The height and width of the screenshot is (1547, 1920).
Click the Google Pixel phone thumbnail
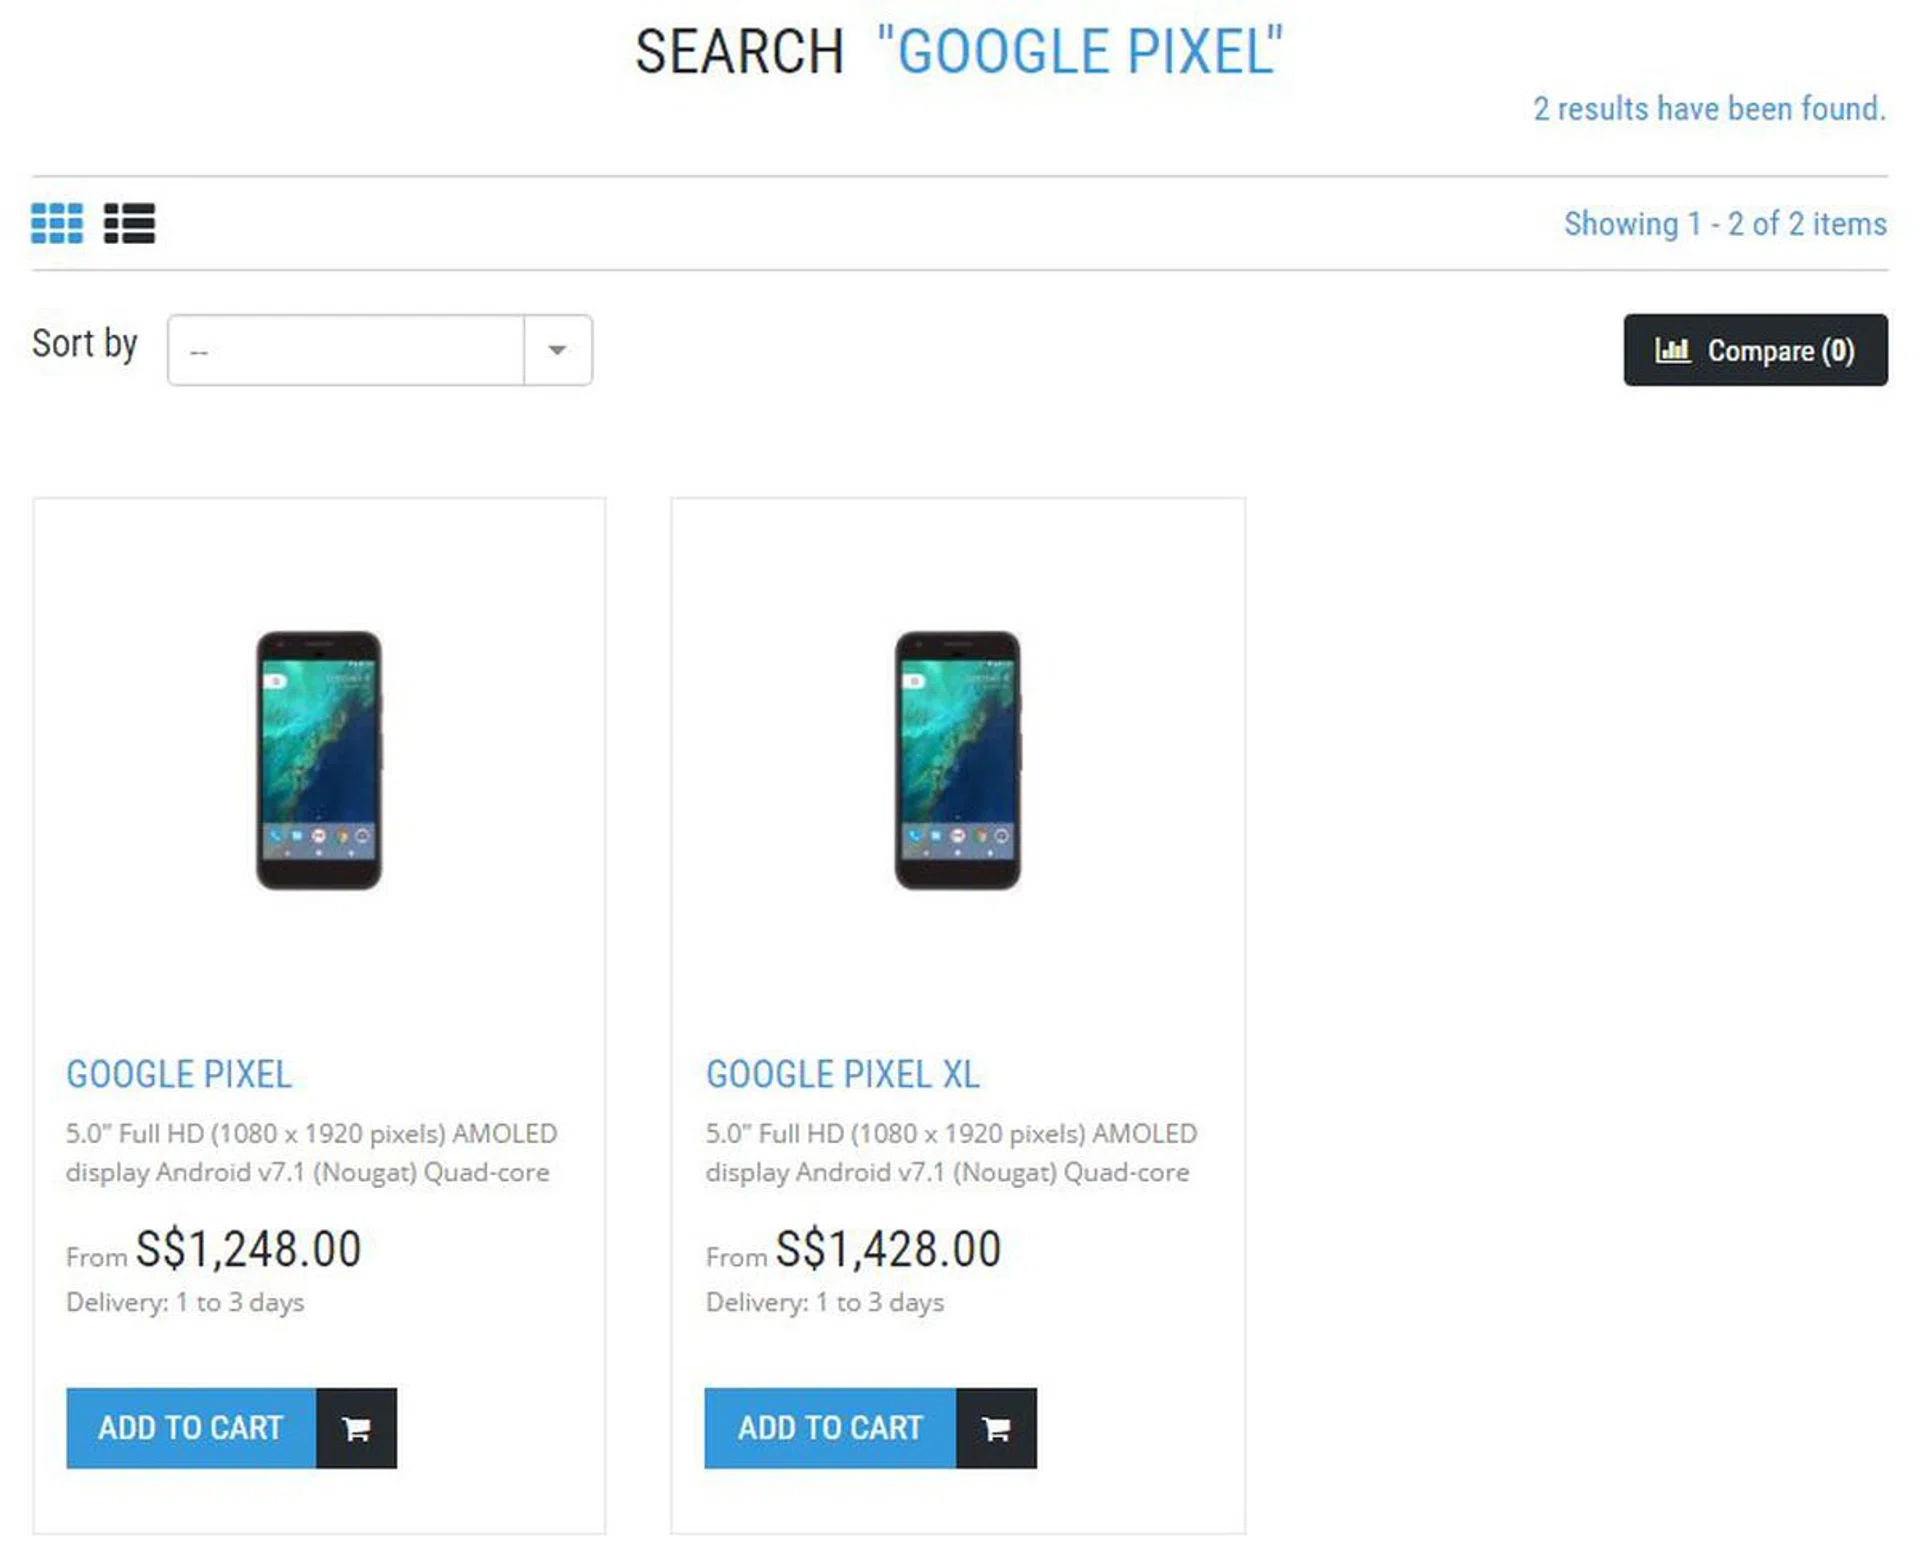coord(319,760)
